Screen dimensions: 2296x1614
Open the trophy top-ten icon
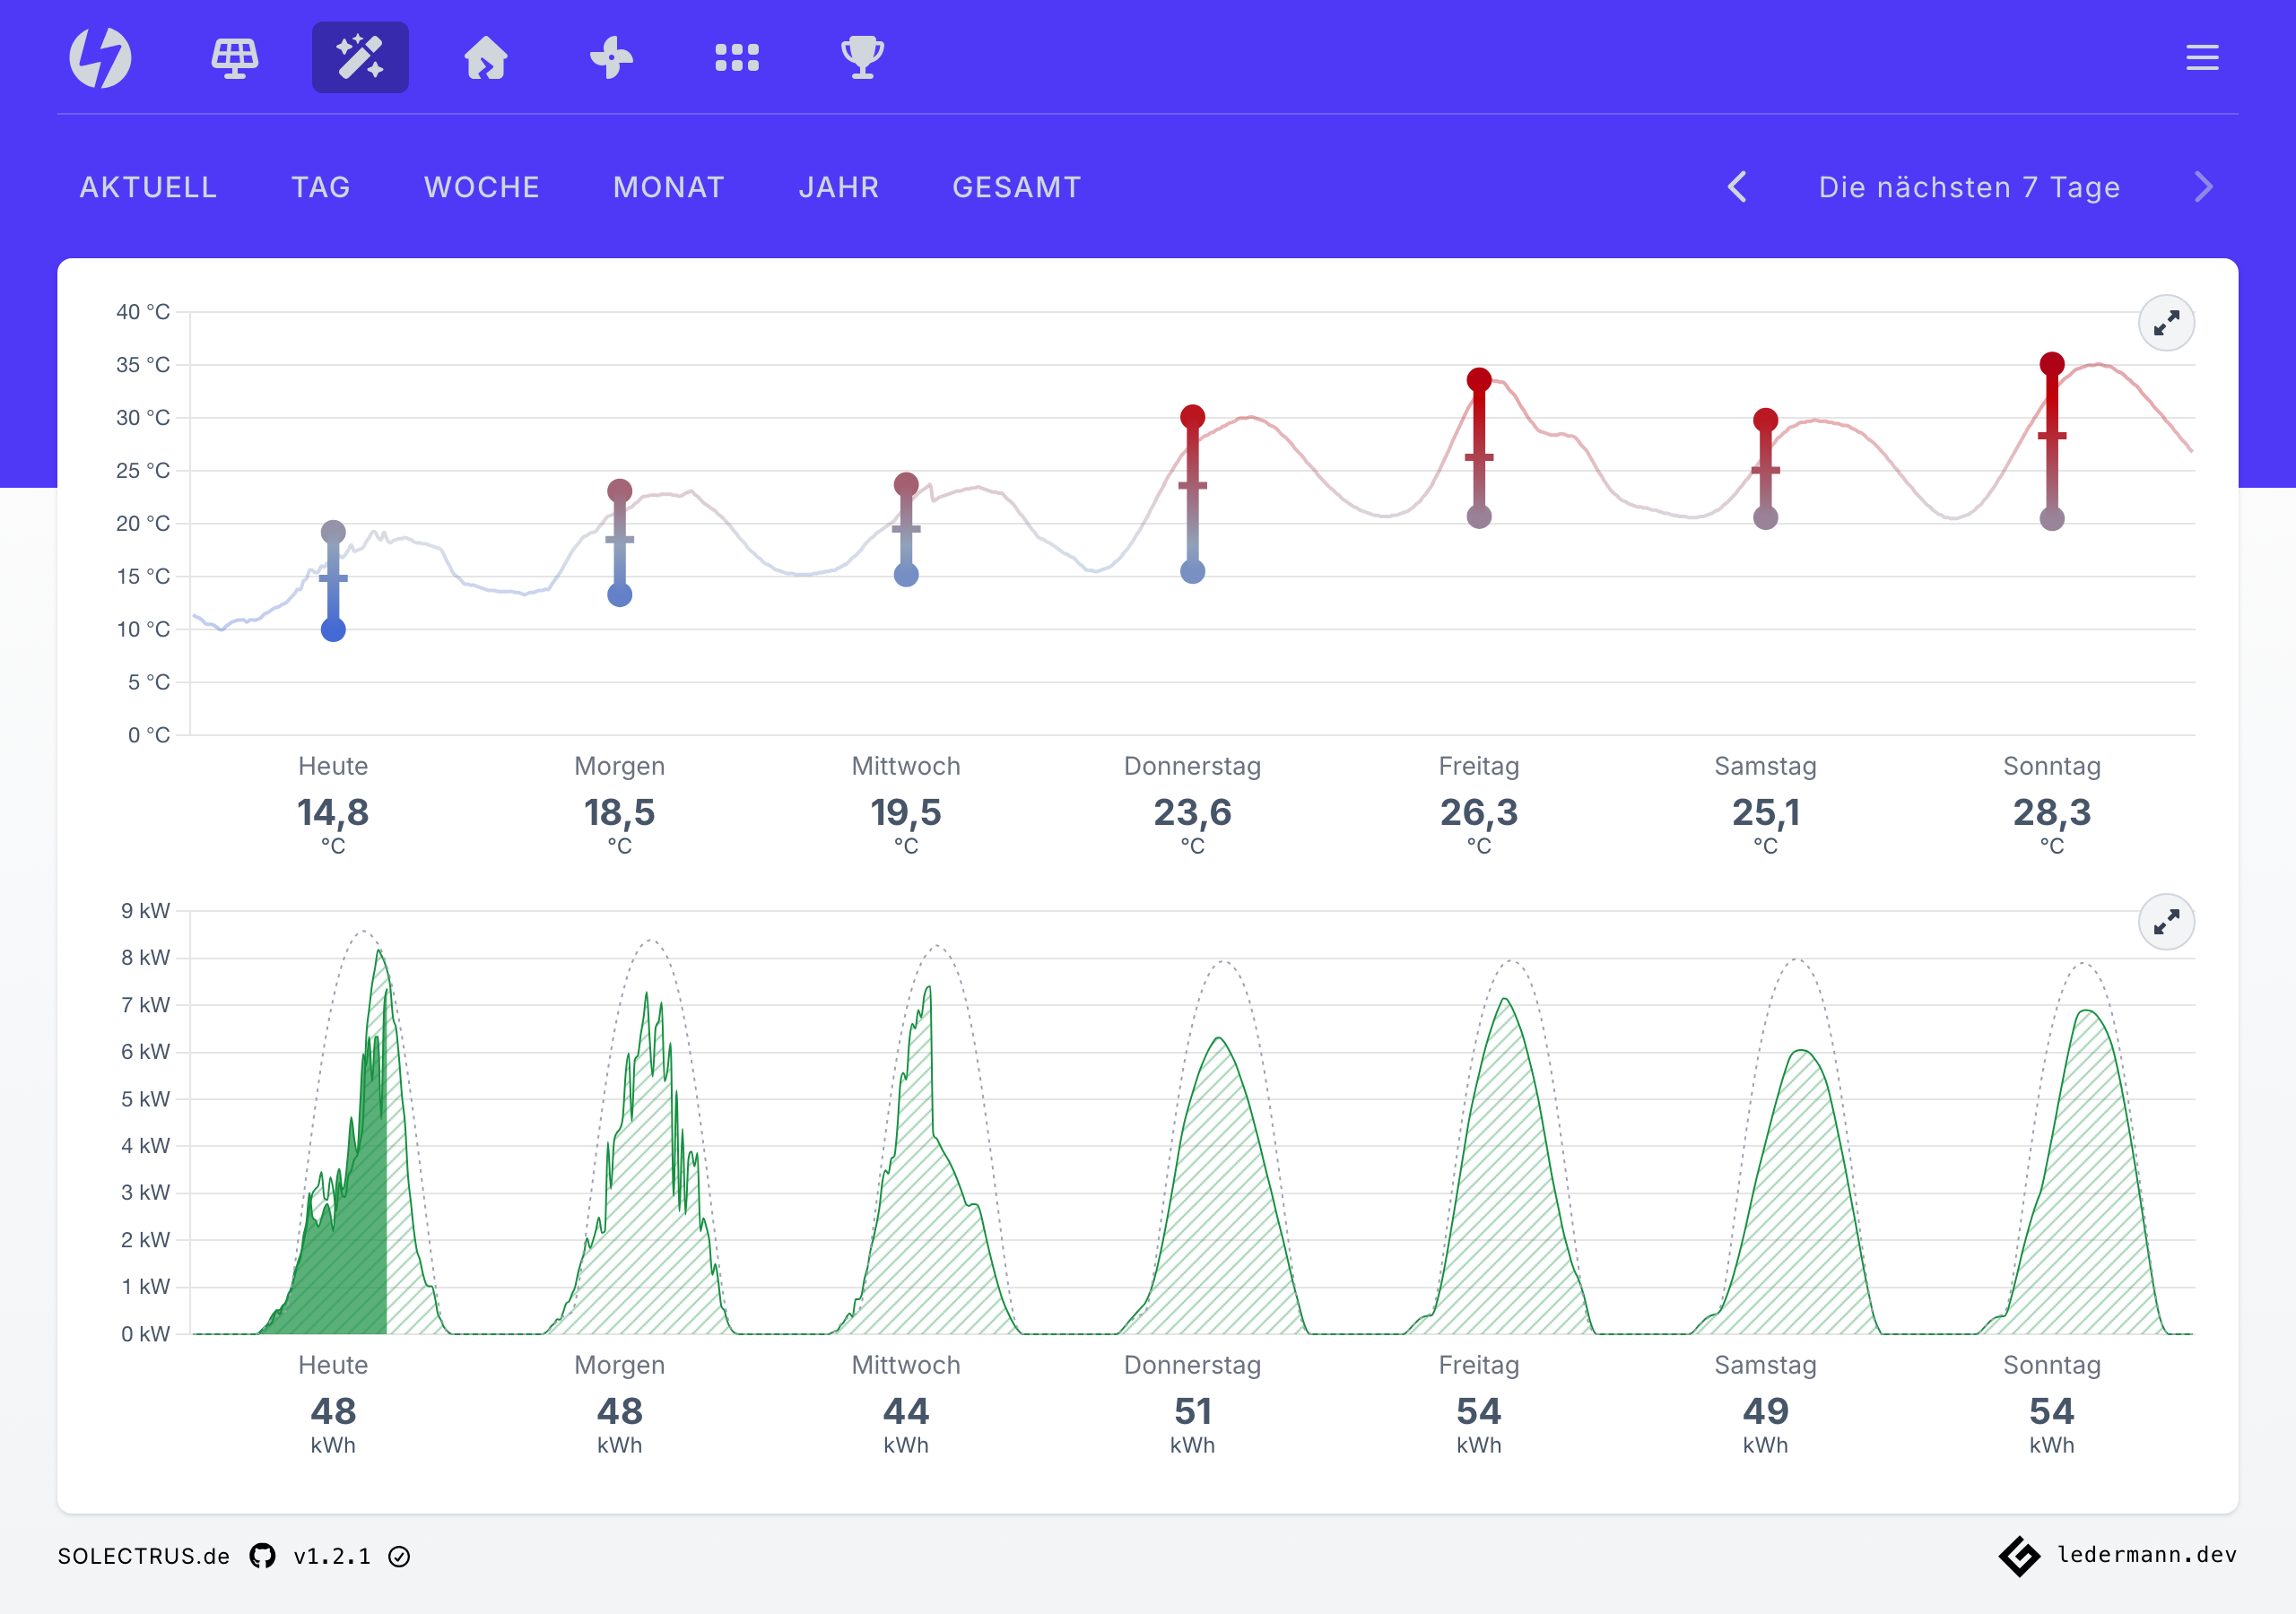click(862, 57)
